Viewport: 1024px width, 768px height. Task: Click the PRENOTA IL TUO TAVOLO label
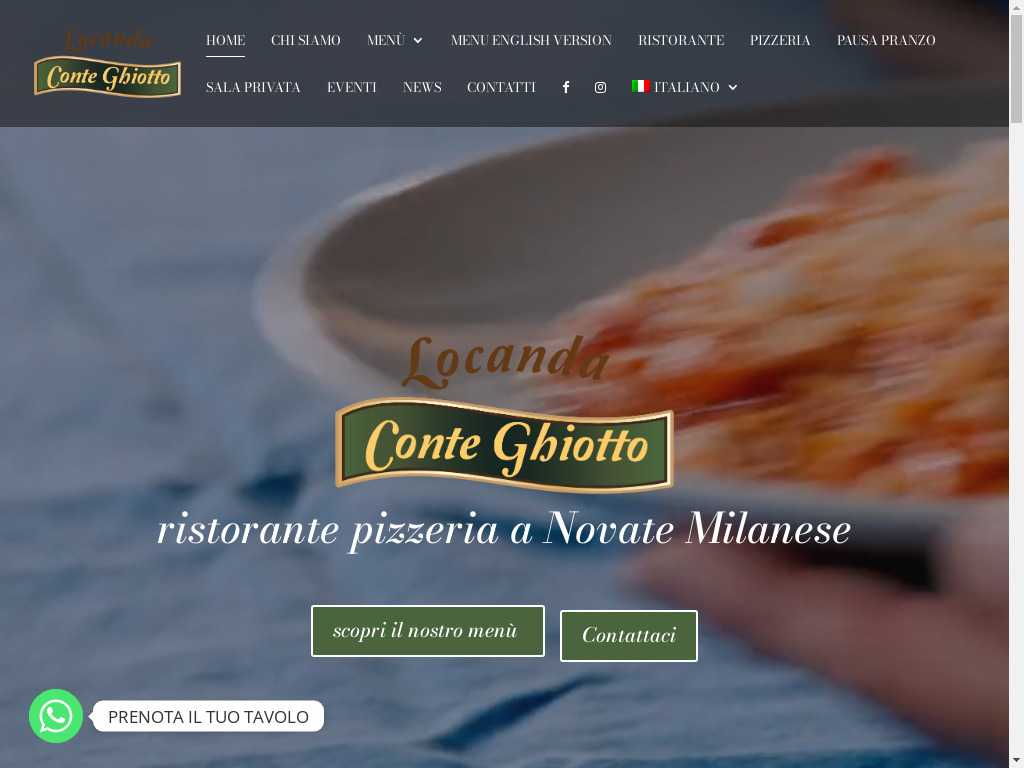(208, 716)
